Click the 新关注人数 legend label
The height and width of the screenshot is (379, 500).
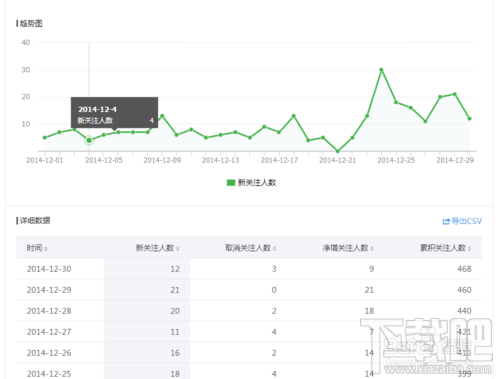[257, 183]
